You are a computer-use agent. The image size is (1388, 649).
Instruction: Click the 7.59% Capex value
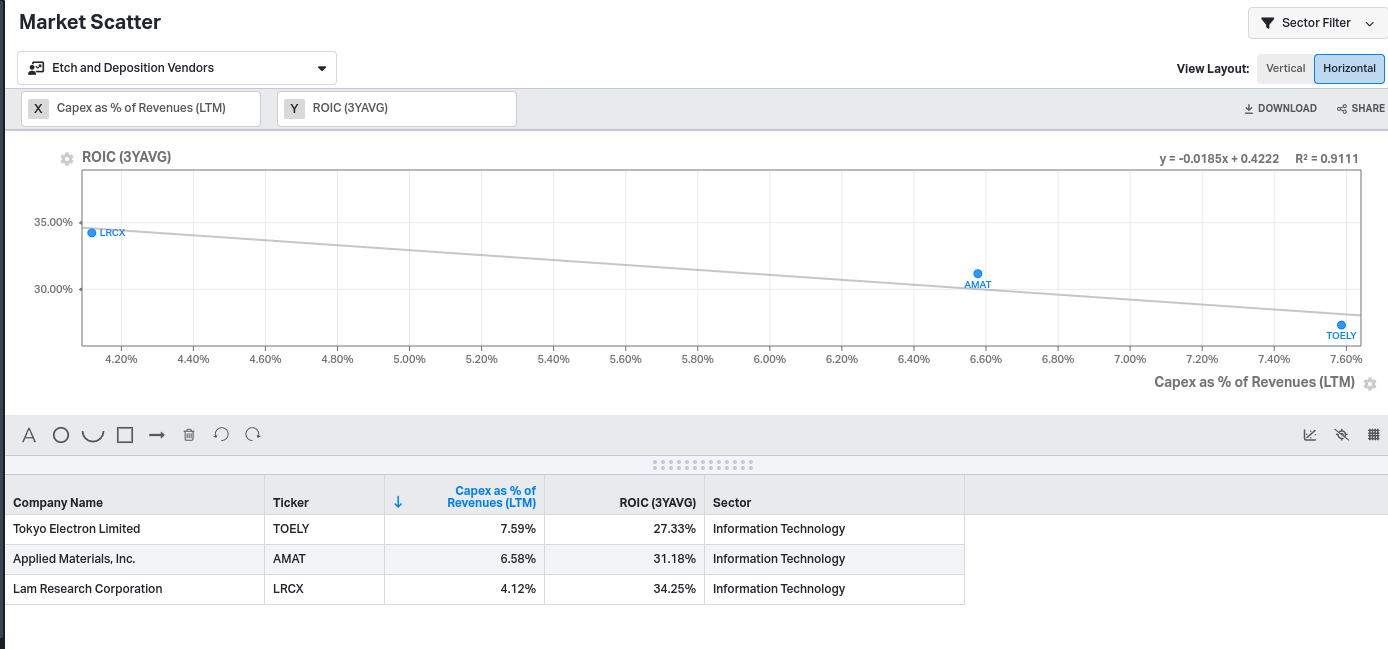coord(518,529)
